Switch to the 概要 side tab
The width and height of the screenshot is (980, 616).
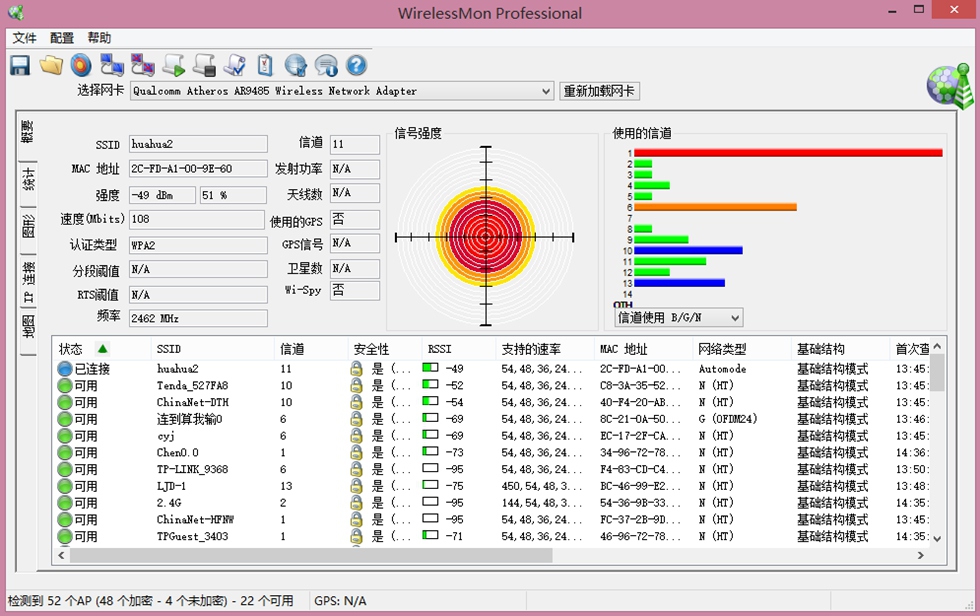27,132
